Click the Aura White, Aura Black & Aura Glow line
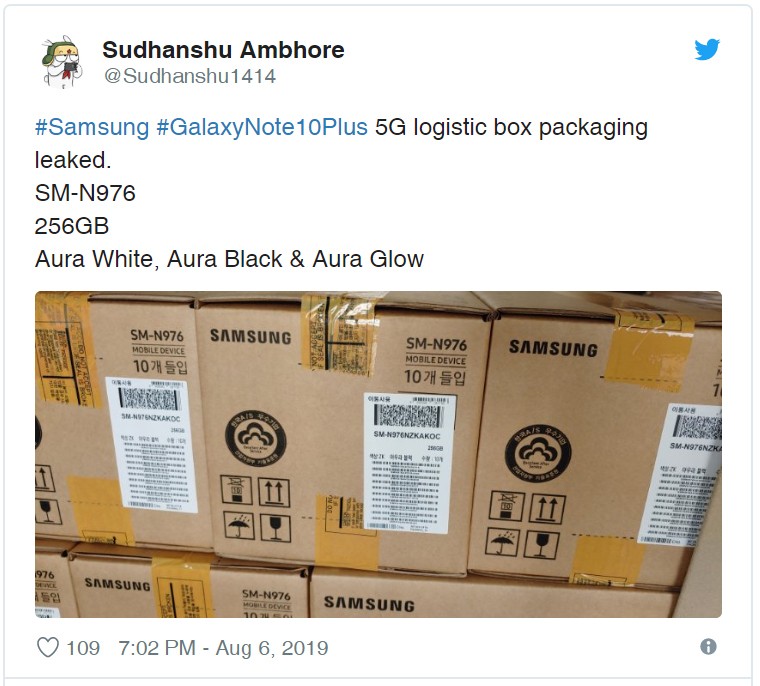The height and width of the screenshot is (686, 760). (x=229, y=259)
